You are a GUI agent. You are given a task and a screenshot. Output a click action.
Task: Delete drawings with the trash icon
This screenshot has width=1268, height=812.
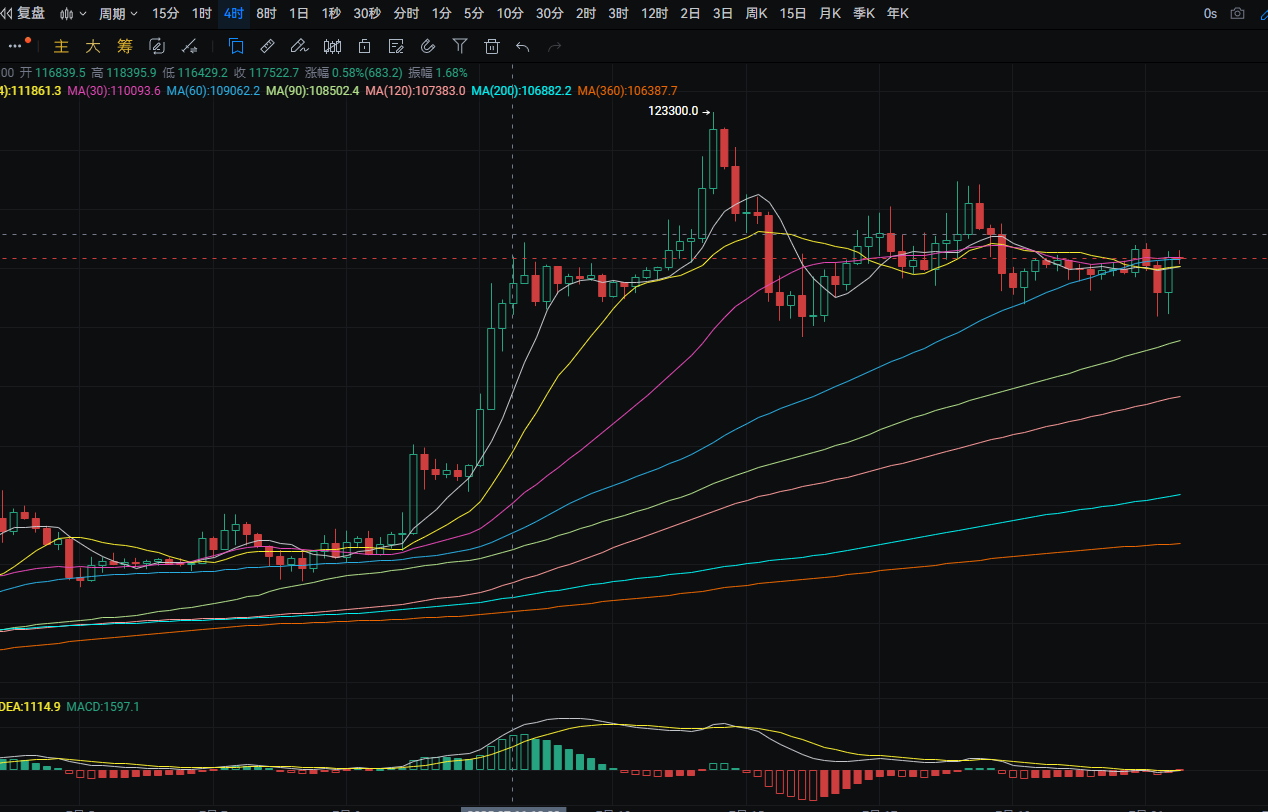(491, 46)
